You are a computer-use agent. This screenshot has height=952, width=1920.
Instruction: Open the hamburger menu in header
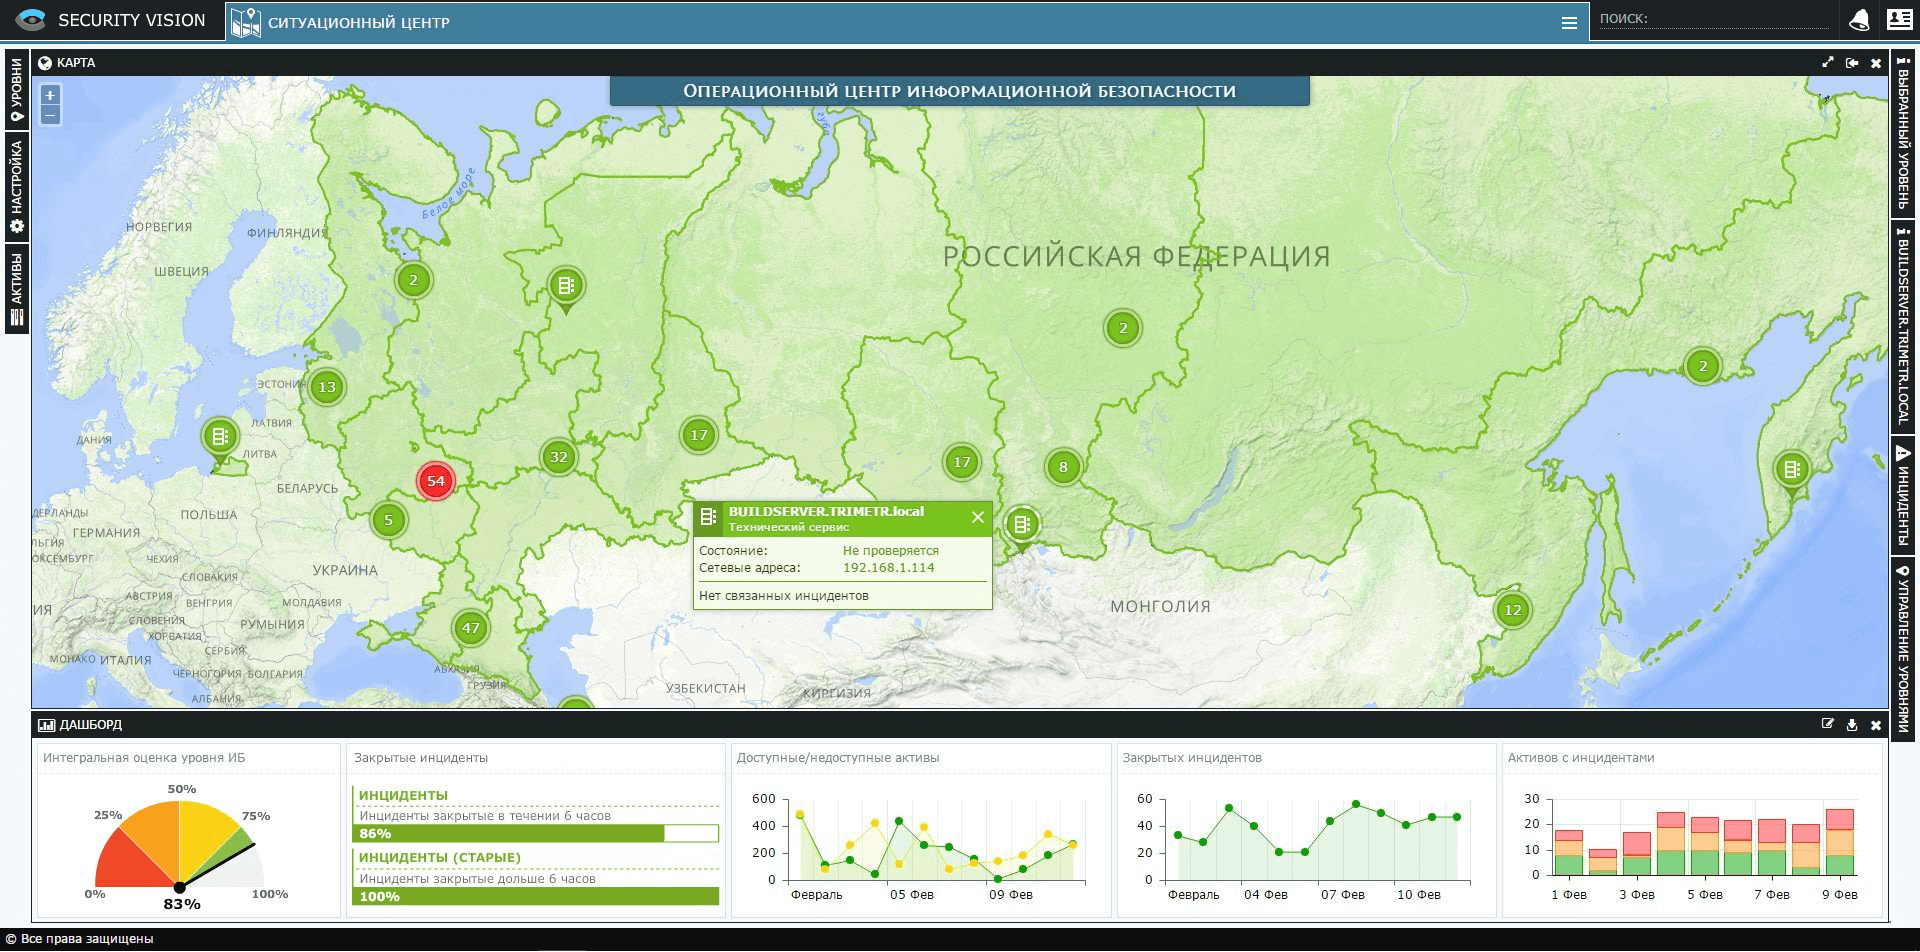click(1569, 23)
